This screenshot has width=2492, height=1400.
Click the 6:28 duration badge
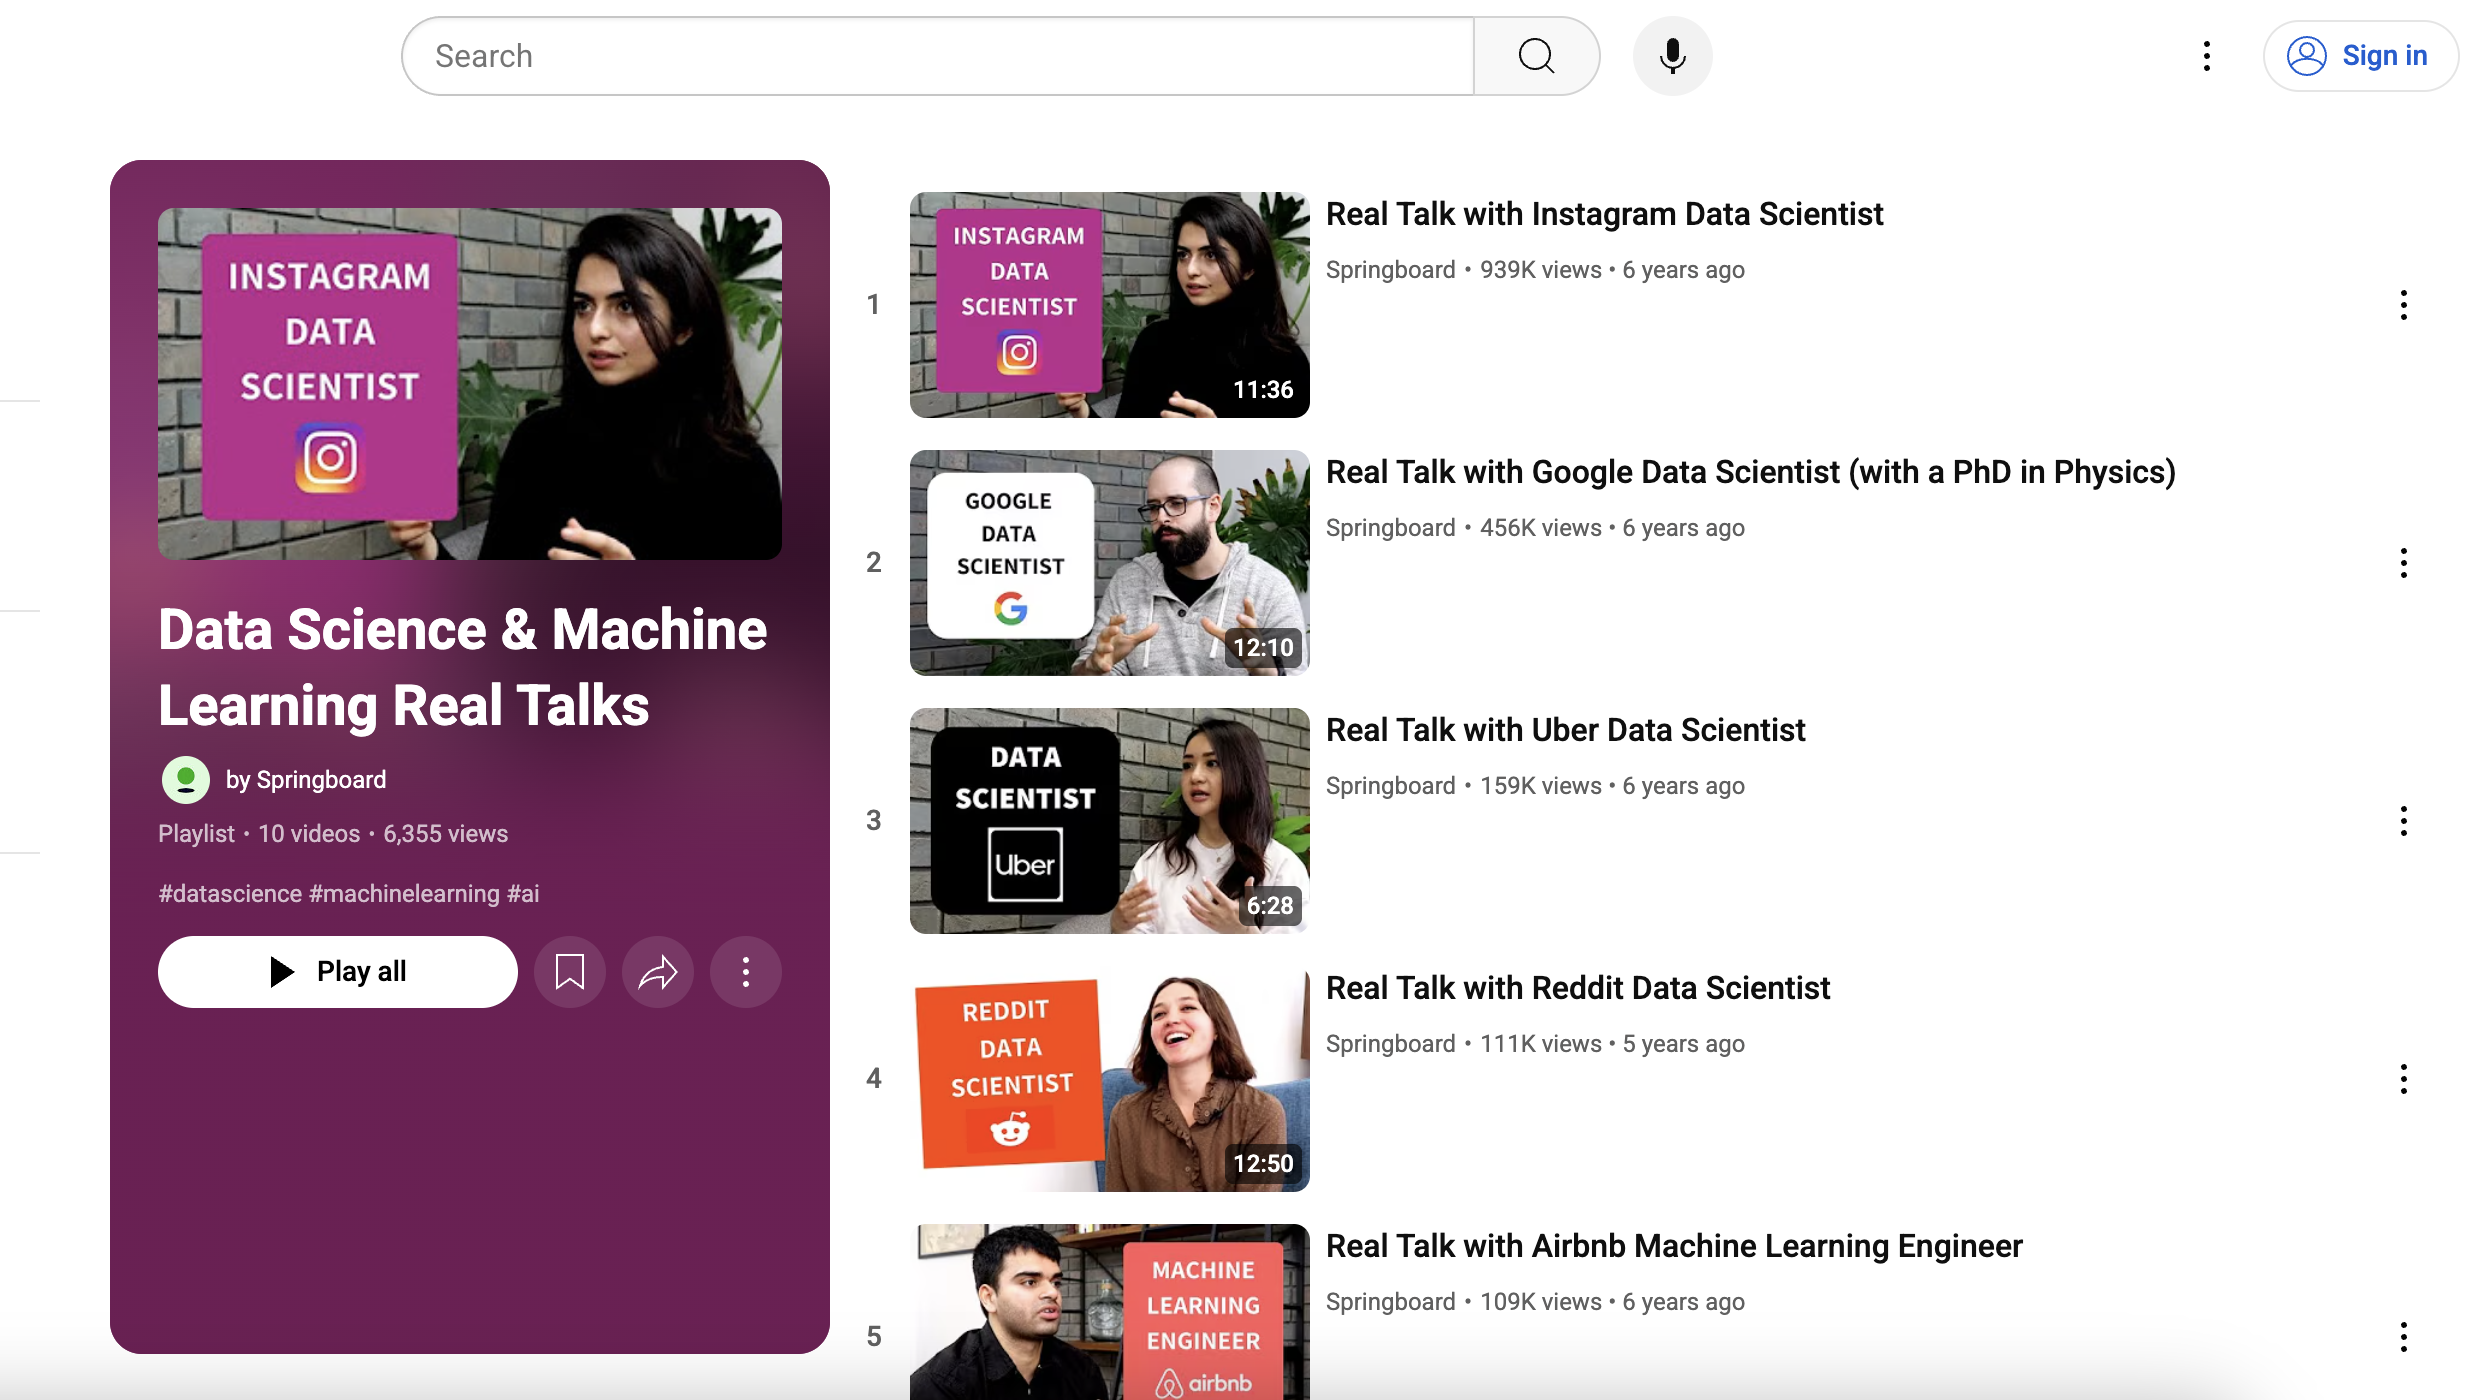point(1270,906)
